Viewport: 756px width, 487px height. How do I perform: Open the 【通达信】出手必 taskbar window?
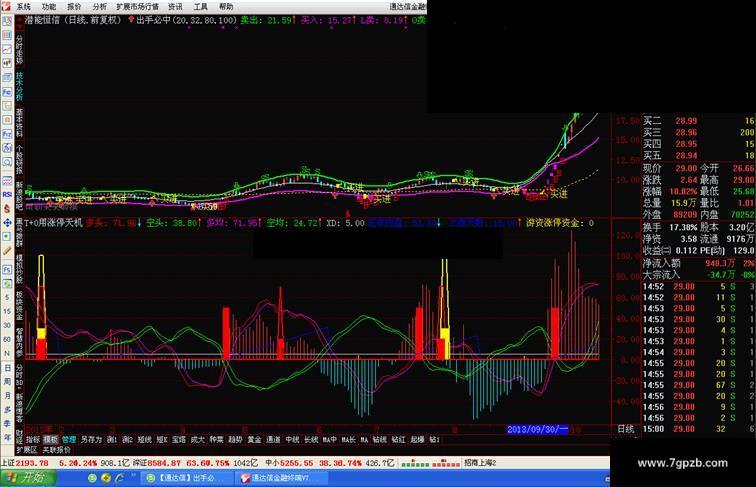187,478
